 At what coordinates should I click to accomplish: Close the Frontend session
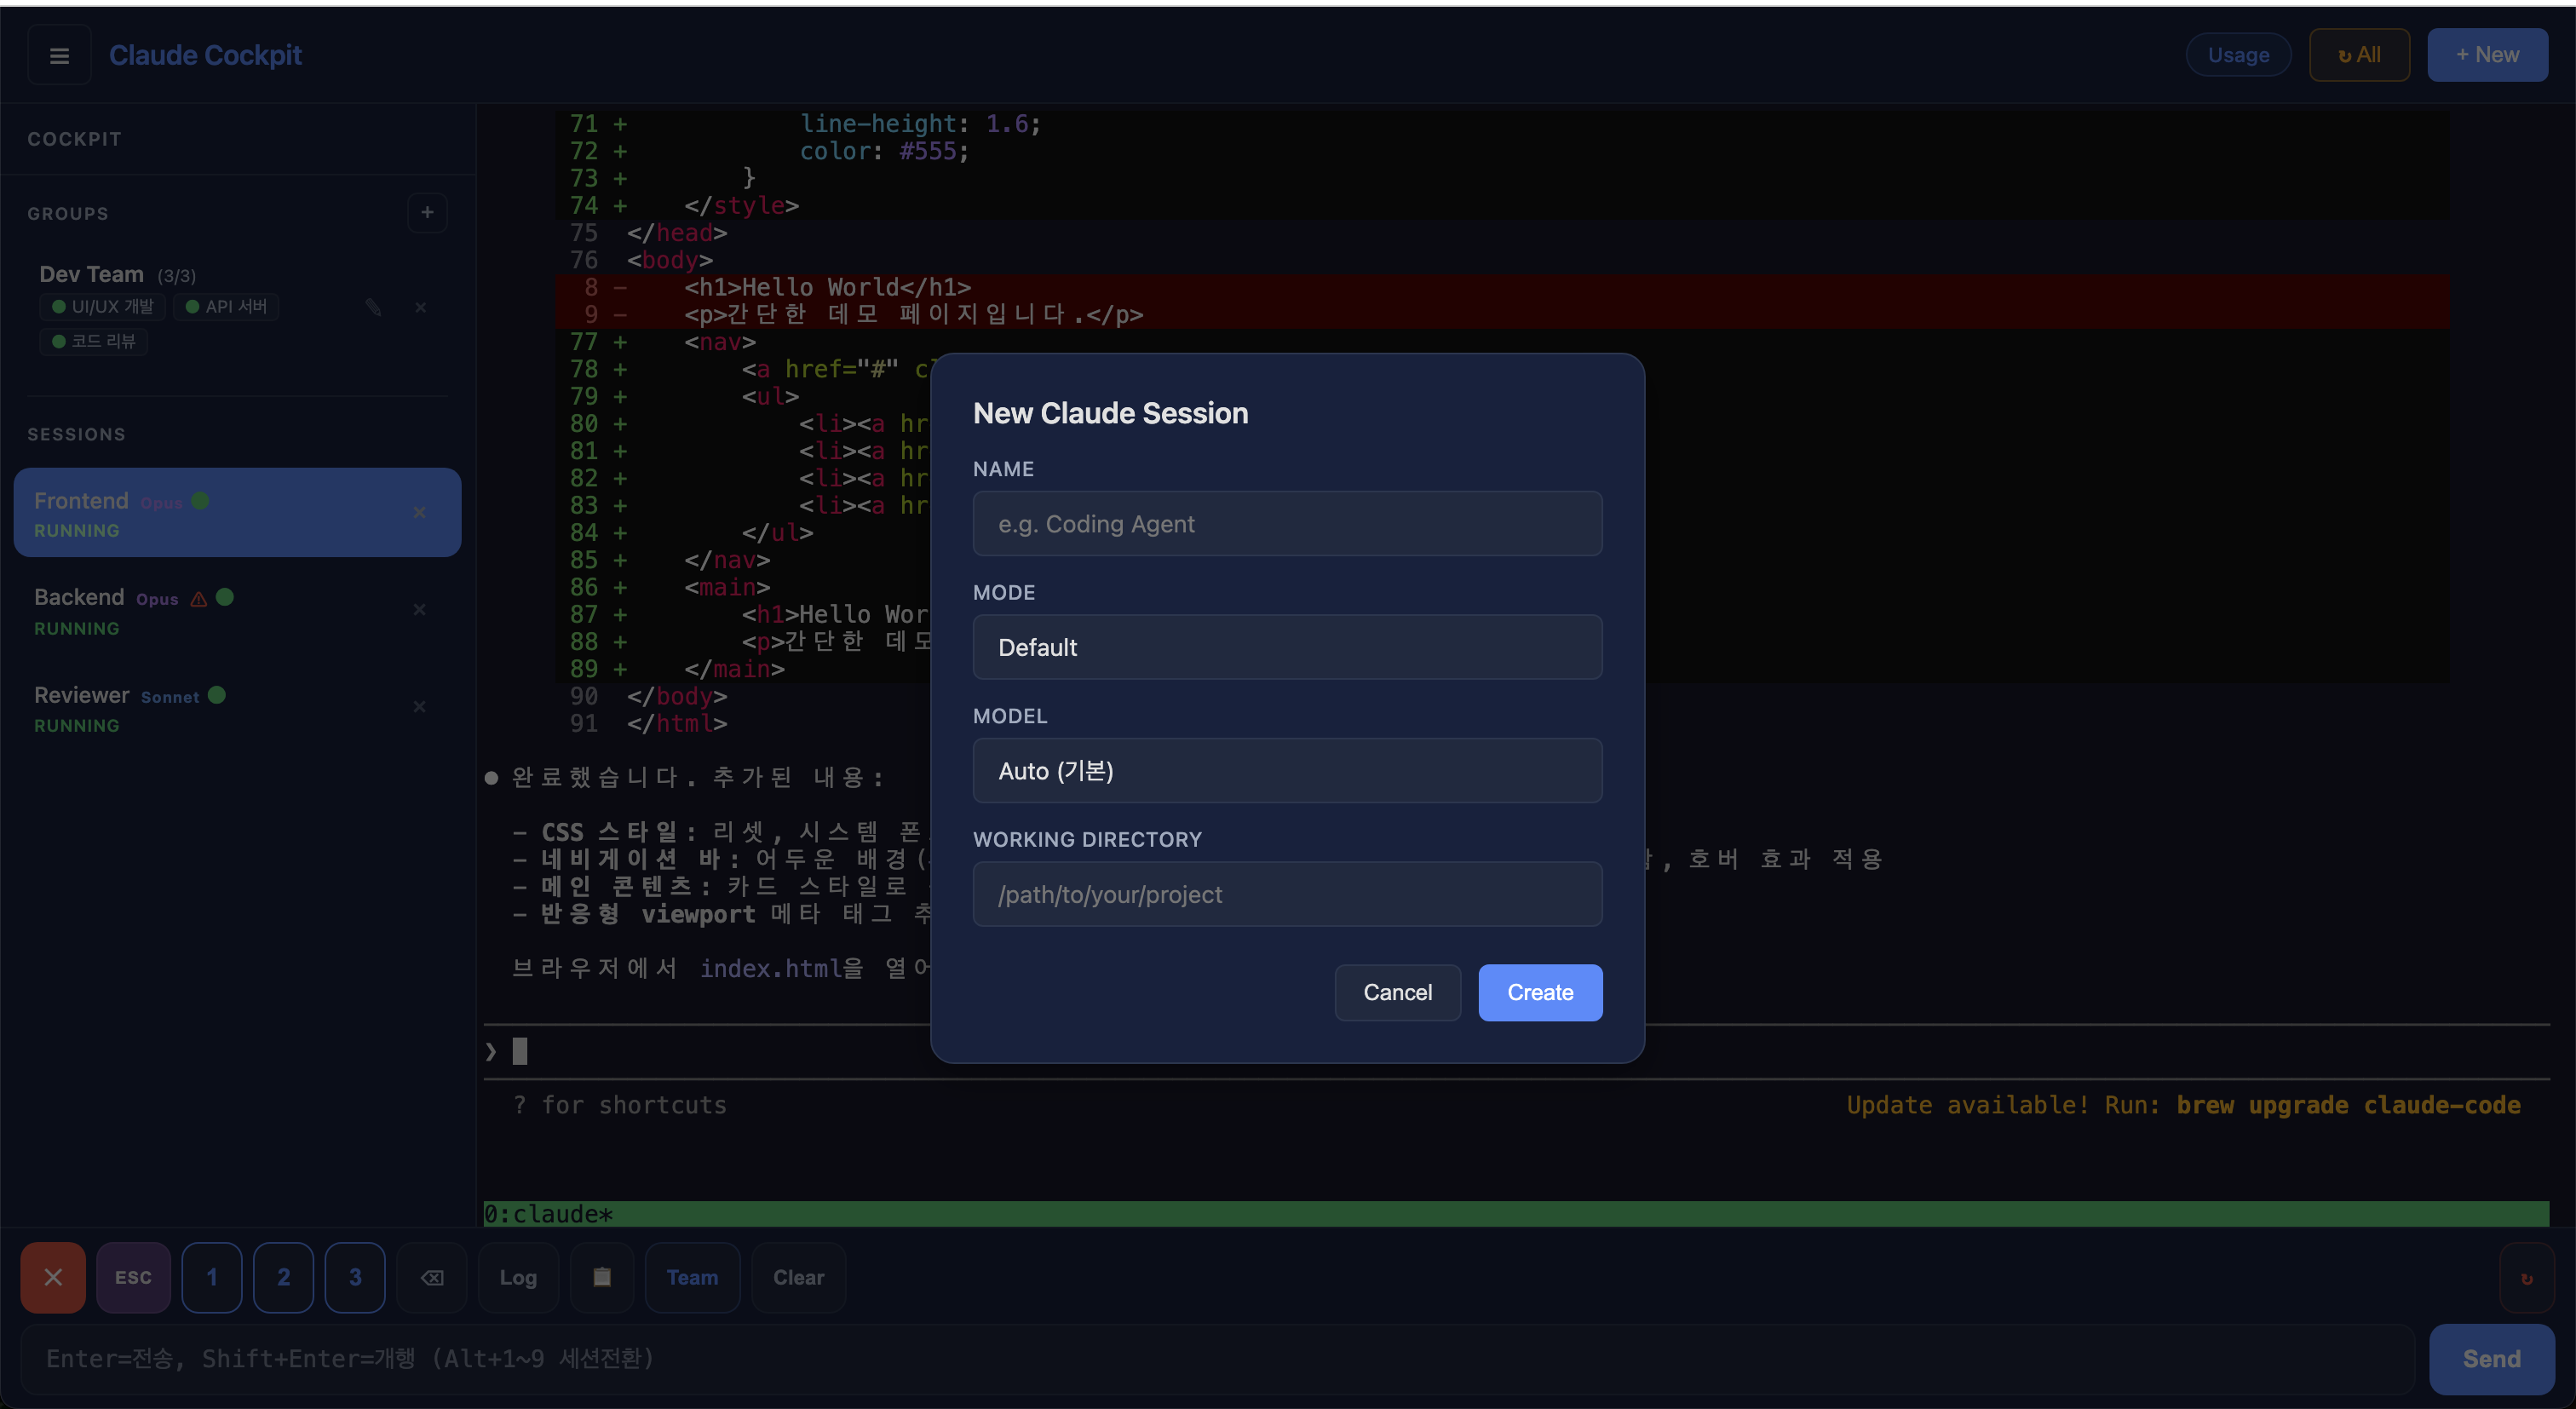pyautogui.click(x=420, y=513)
